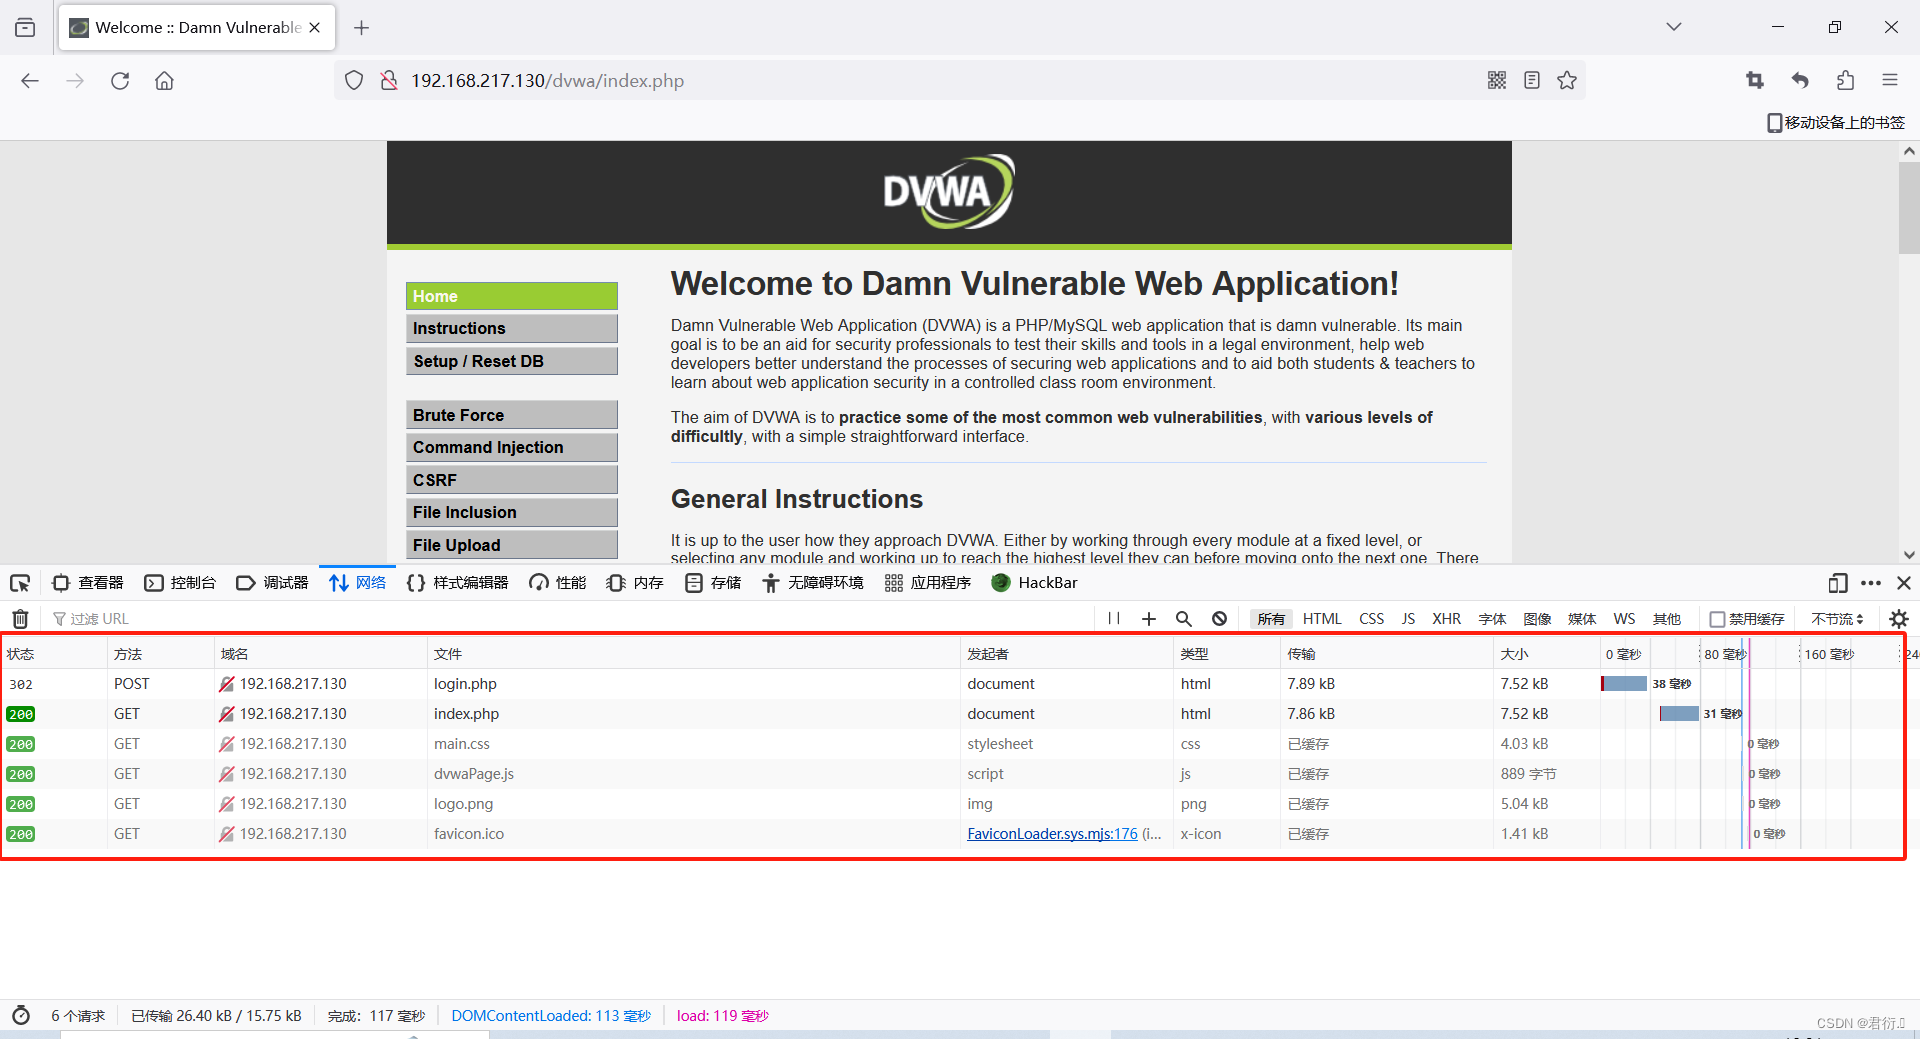Screen dimensions: 1920x1039
Task: Activate the element picker in devtools
Action: point(20,583)
